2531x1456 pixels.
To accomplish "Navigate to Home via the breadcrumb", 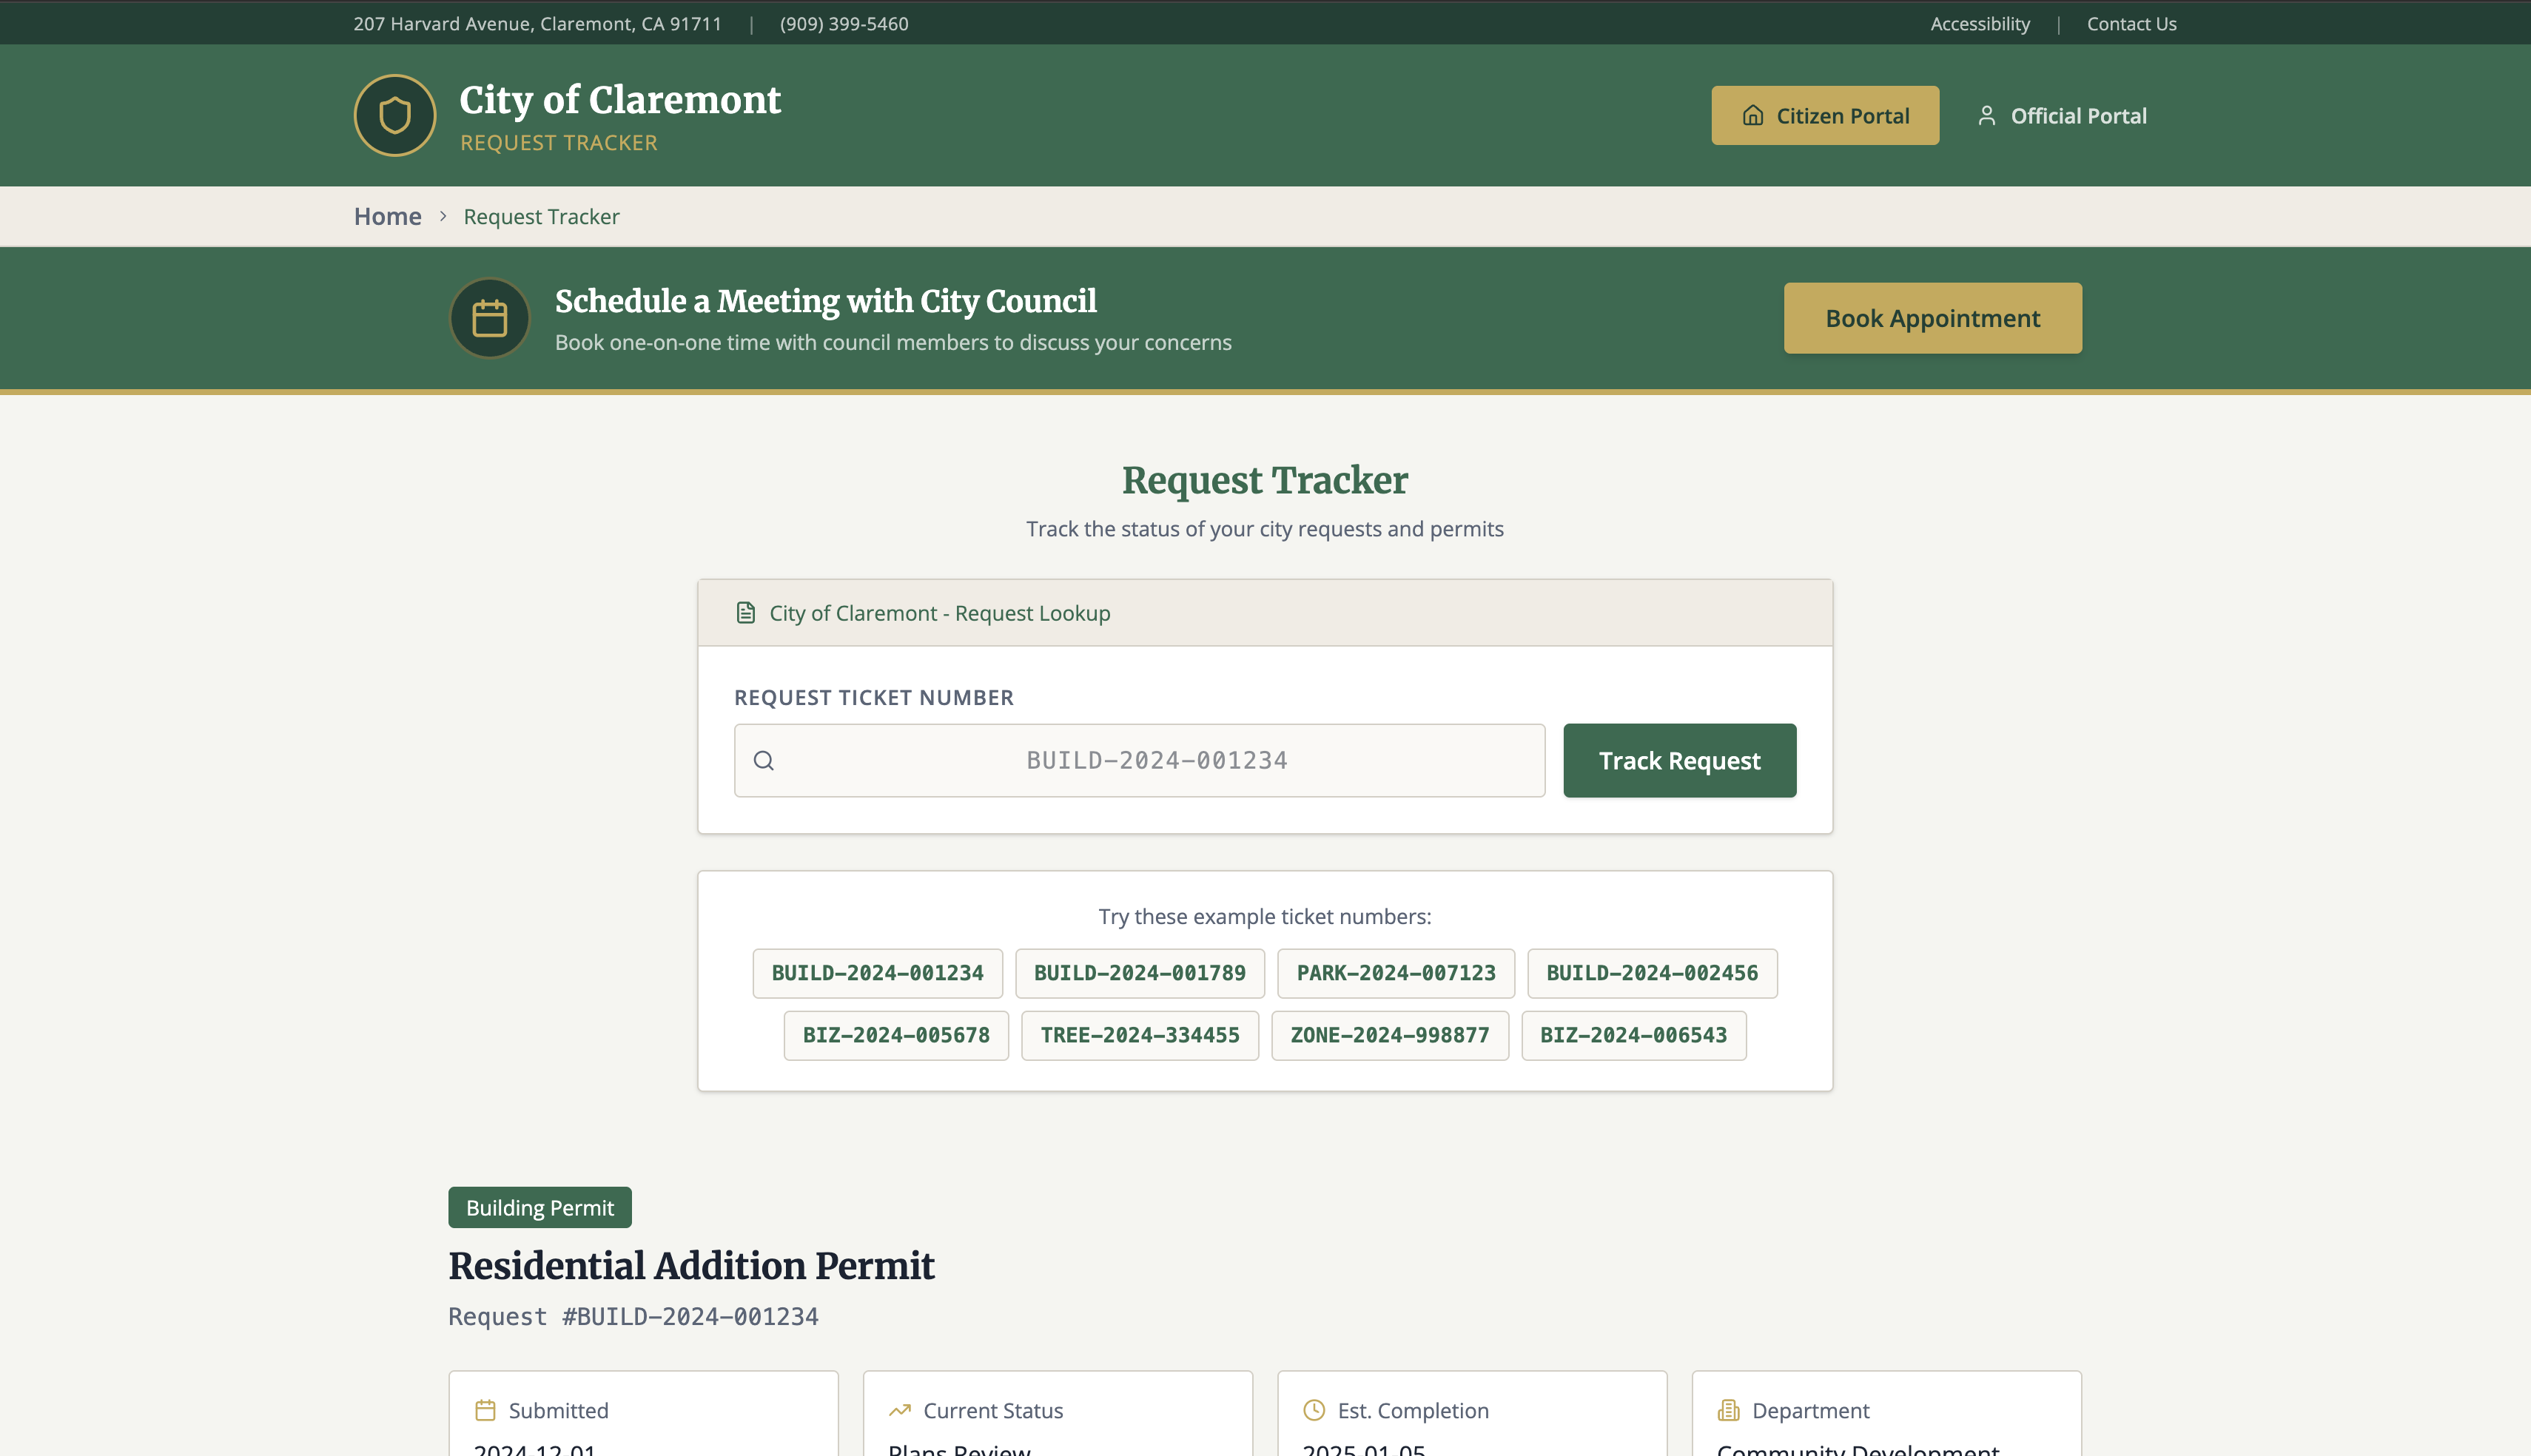I will [x=387, y=216].
